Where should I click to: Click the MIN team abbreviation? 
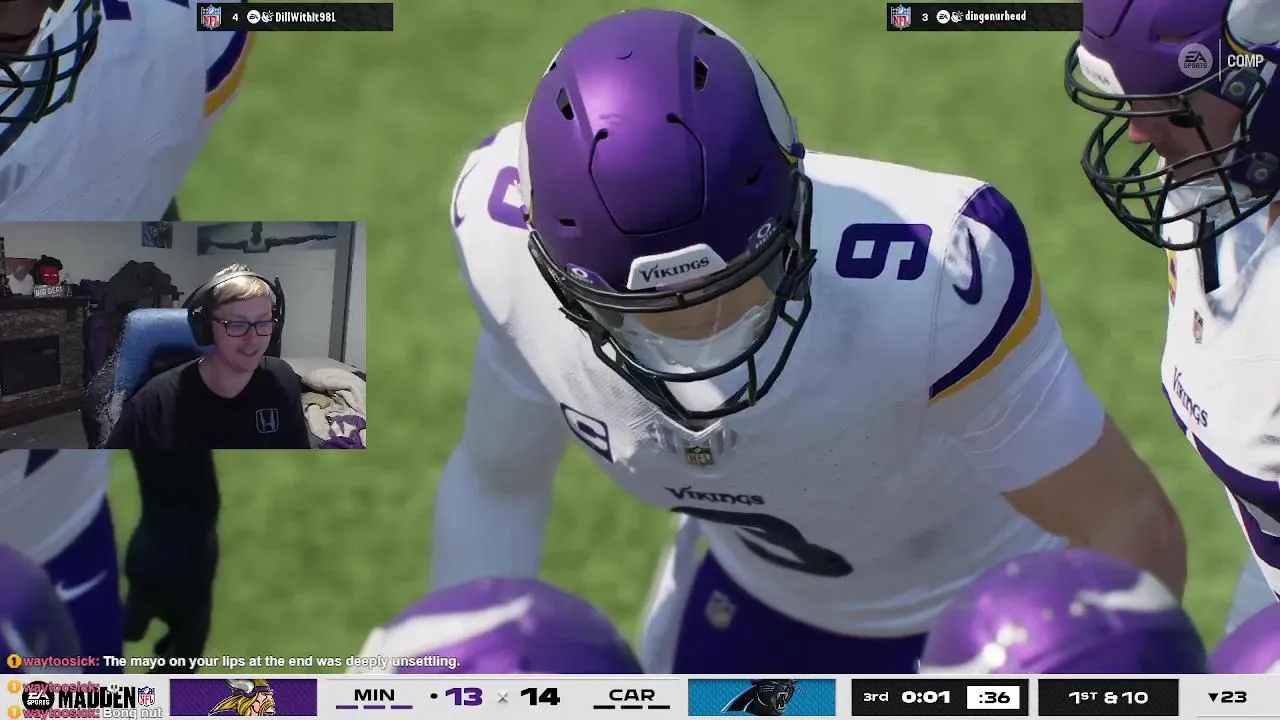(374, 695)
